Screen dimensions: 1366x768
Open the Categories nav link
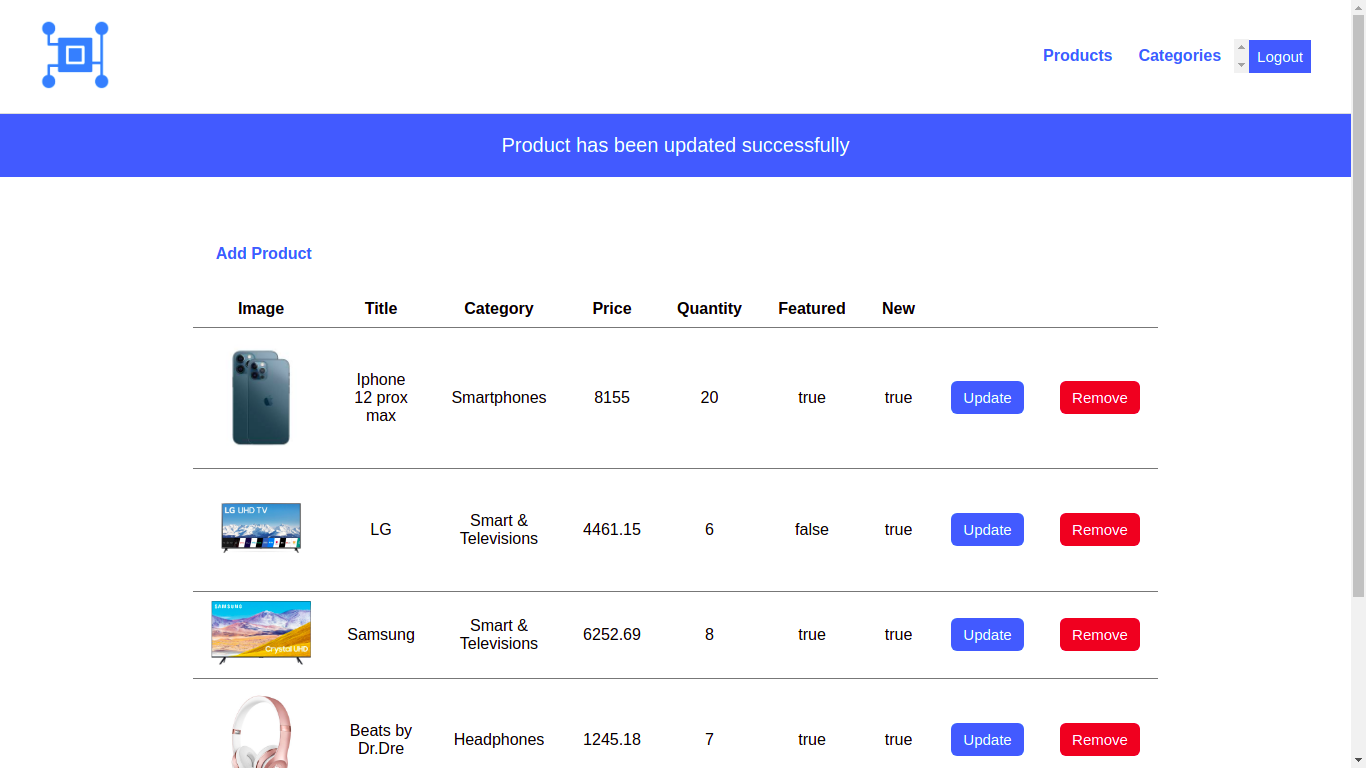[x=1179, y=56]
